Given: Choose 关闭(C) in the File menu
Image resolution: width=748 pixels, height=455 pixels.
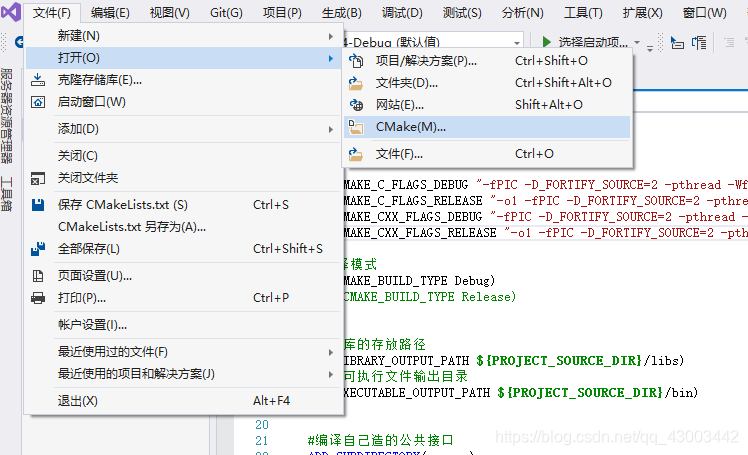Looking at the screenshot, I should [183, 155].
